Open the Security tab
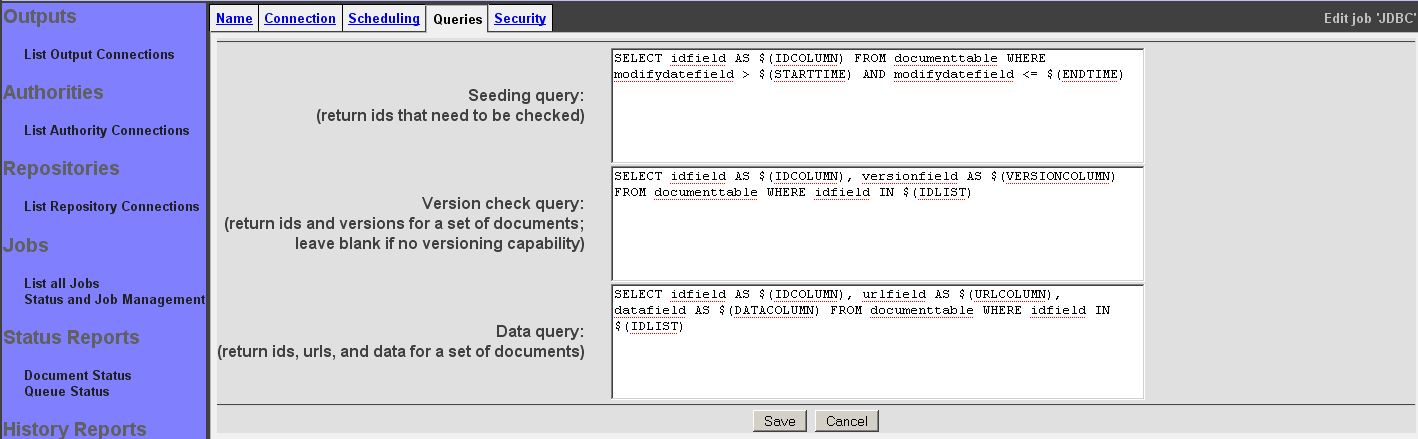 click(520, 19)
